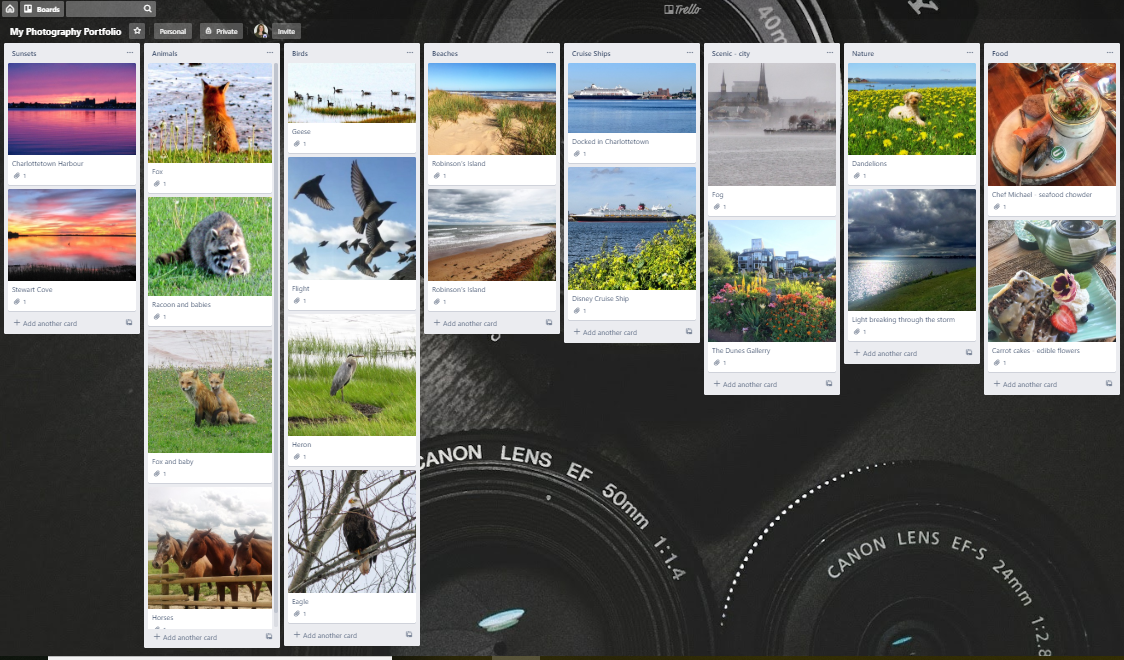Image resolution: width=1124 pixels, height=660 pixels.
Task: Create card from template in Scenic - city
Action: pos(829,384)
